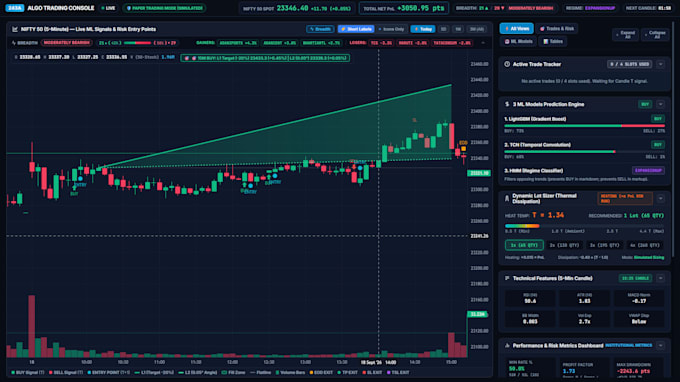
Task: Click the LightGBM buy/sell probability bar
Action: pos(584,126)
